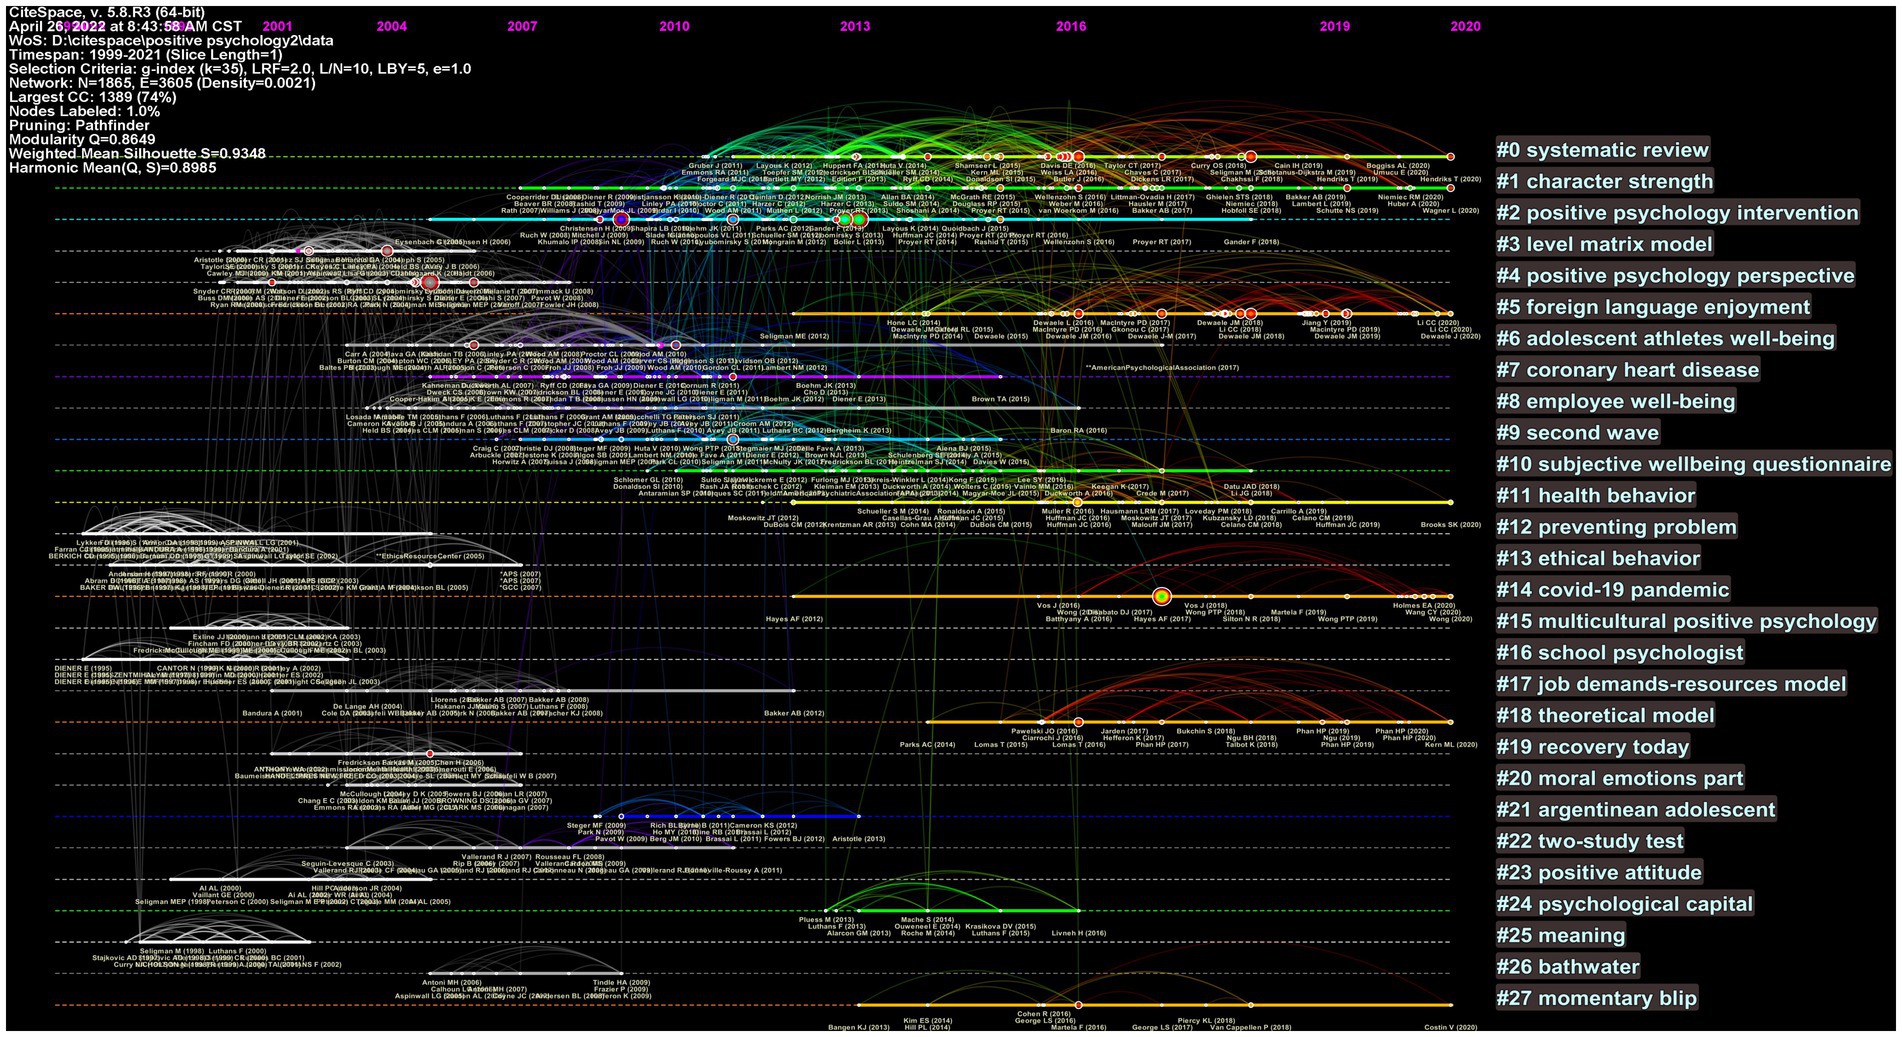Select '#17 job demands-resources model' label
Screen dimensions: 1902x1037
point(1671,683)
